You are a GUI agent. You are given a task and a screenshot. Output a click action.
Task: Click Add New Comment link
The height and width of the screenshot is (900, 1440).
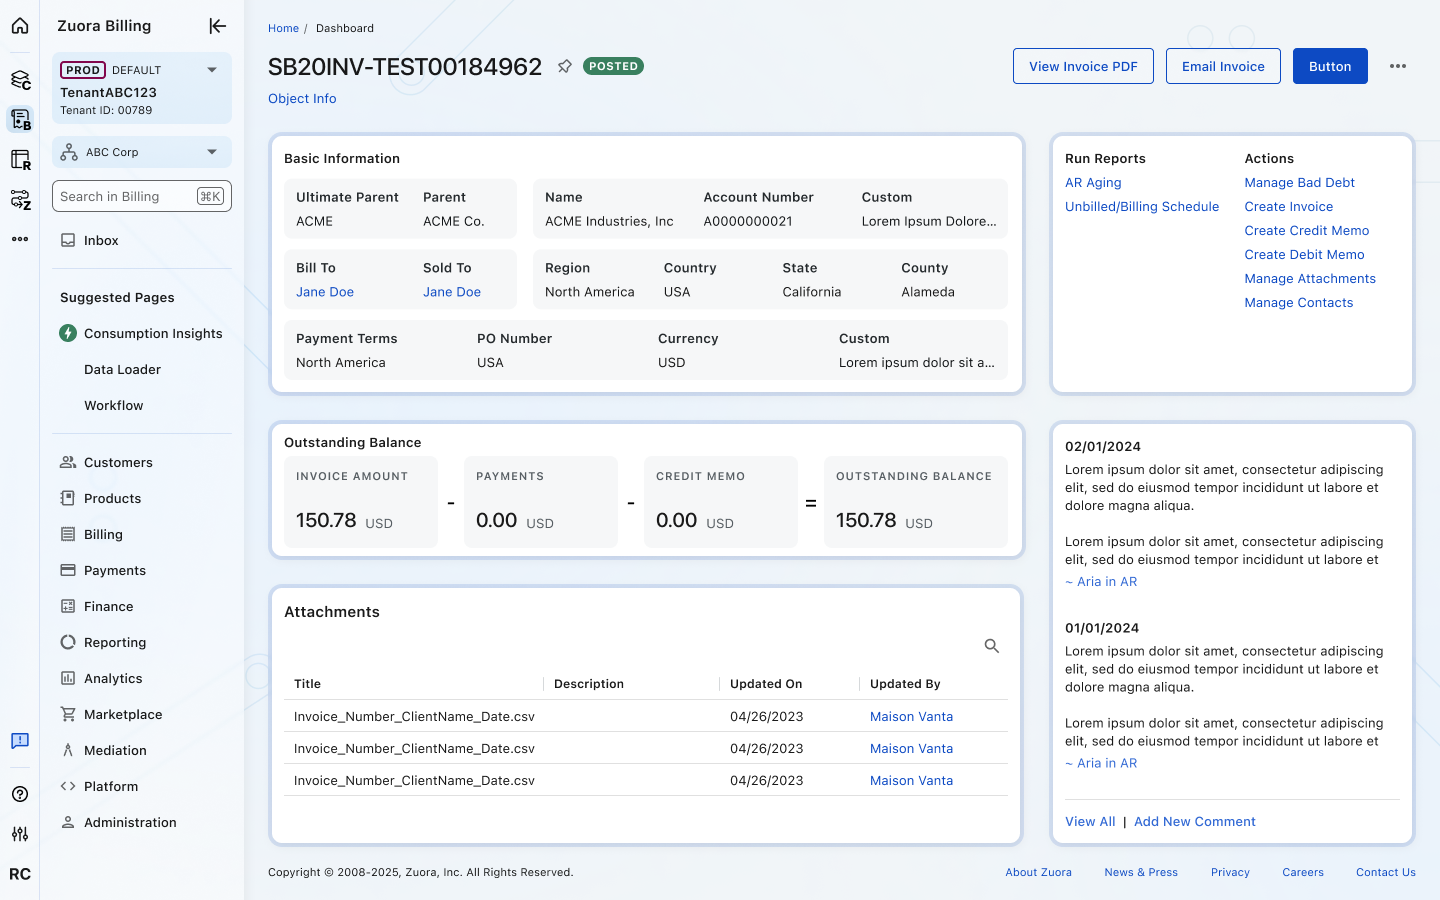tap(1194, 822)
